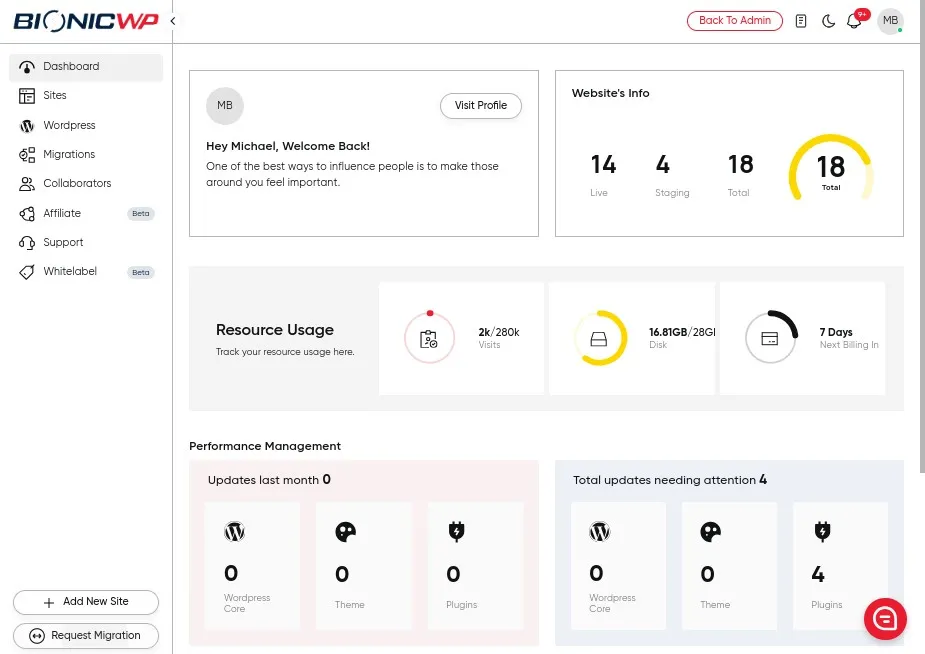Click the Request Migration button
The height and width of the screenshot is (654, 925).
tap(86, 636)
